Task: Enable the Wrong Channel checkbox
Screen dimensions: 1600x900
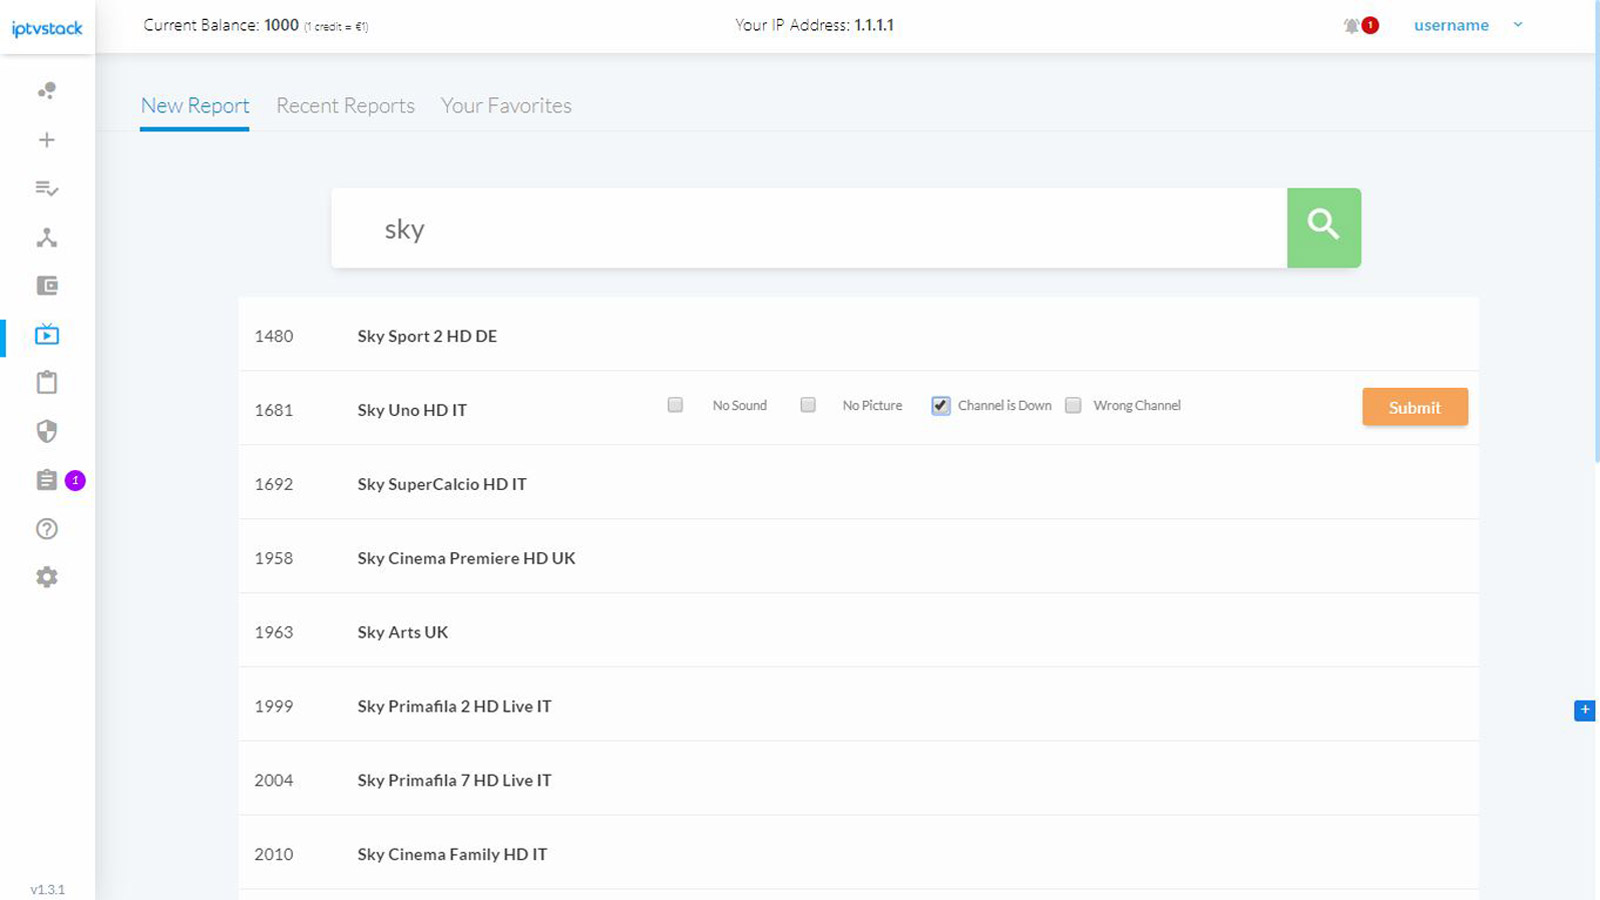Action: [x=1073, y=405]
